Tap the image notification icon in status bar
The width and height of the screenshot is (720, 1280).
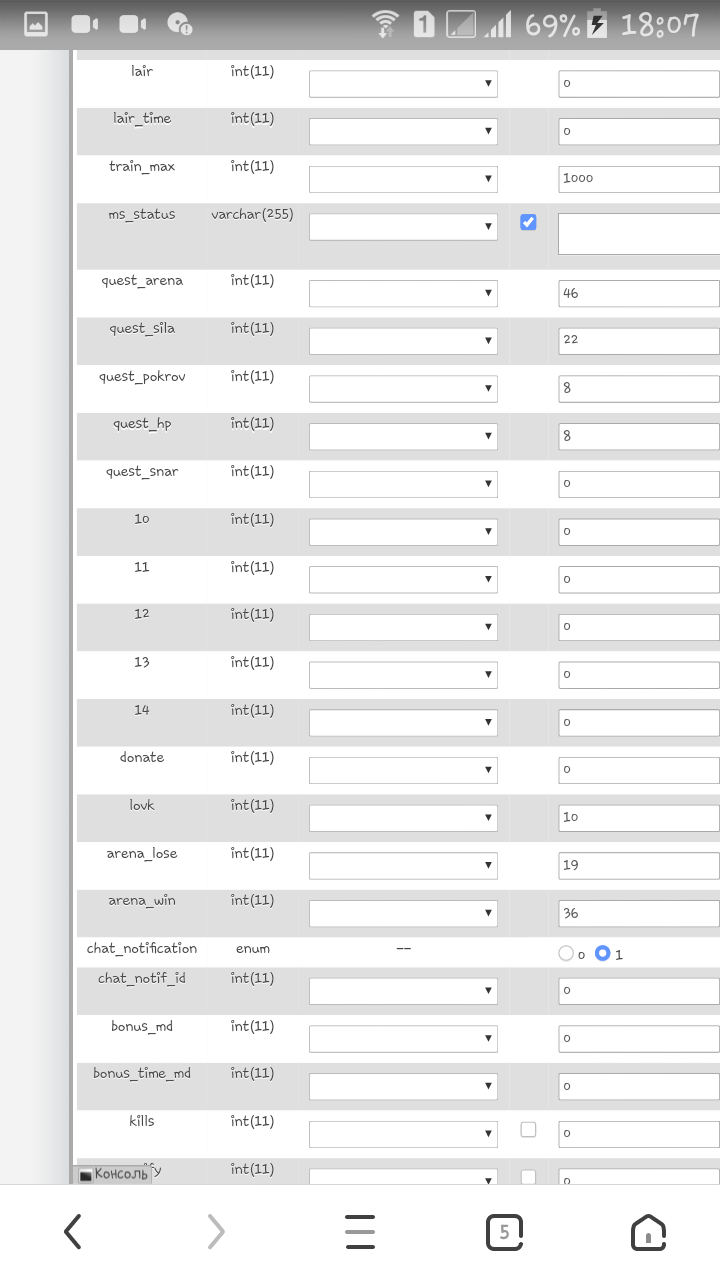(36, 24)
